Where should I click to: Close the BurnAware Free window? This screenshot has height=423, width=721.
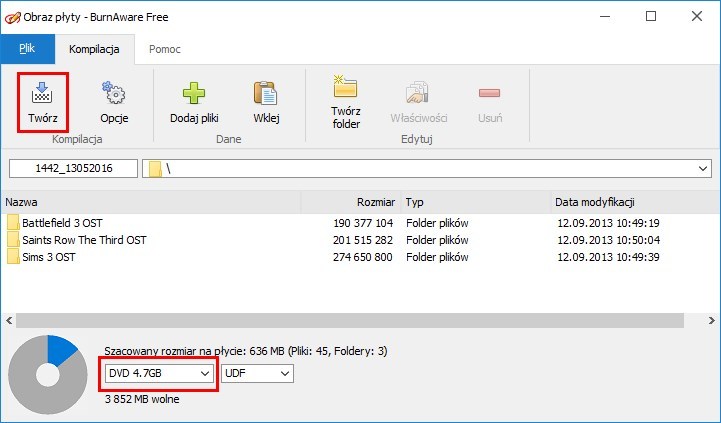pos(697,17)
